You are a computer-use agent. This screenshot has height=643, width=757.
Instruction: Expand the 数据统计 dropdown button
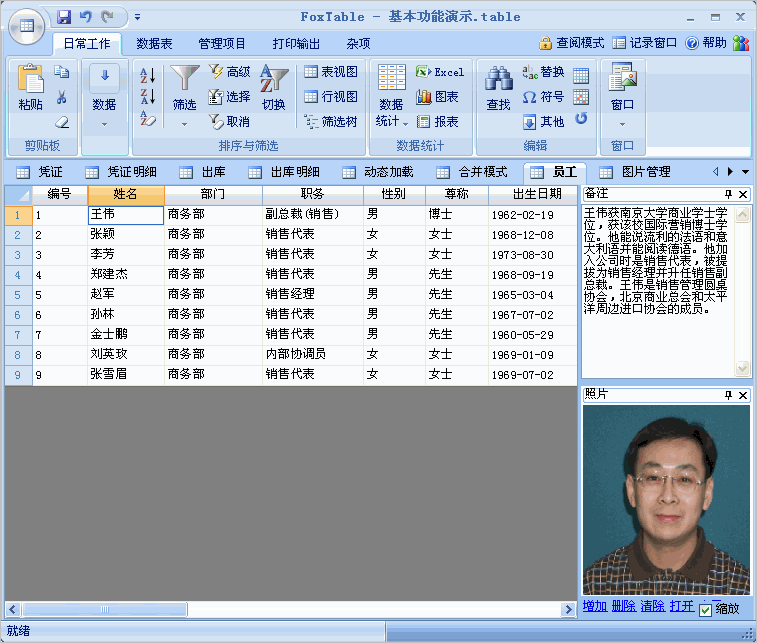(x=392, y=121)
